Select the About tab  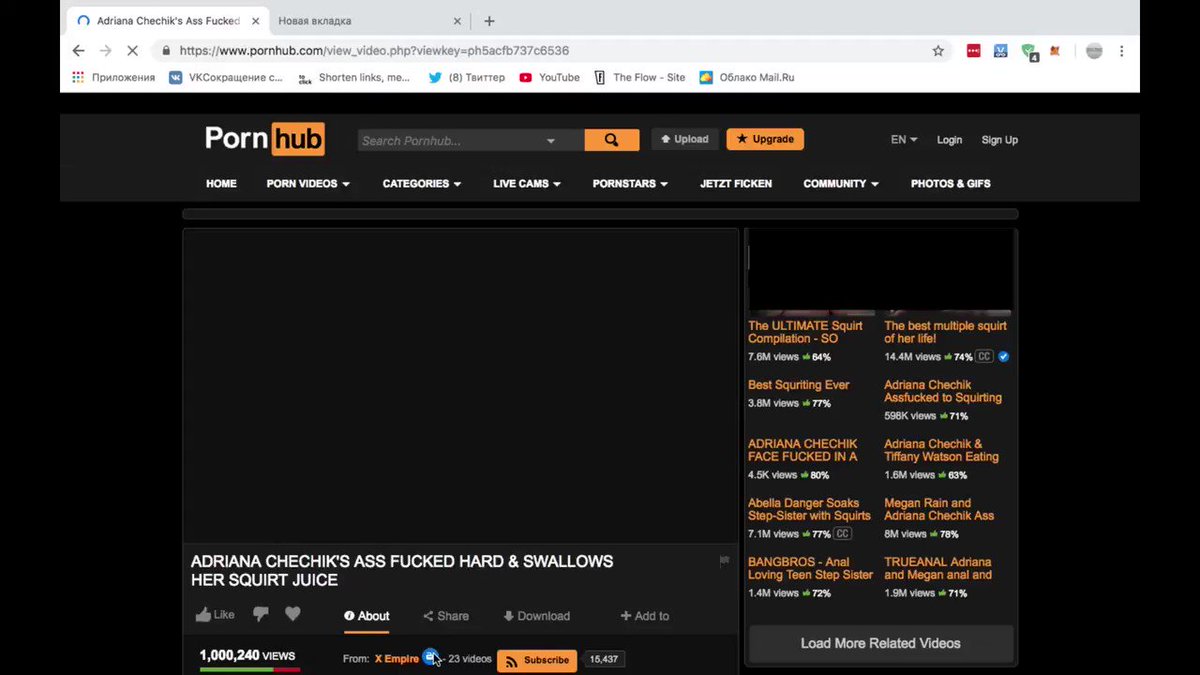pyautogui.click(x=366, y=616)
